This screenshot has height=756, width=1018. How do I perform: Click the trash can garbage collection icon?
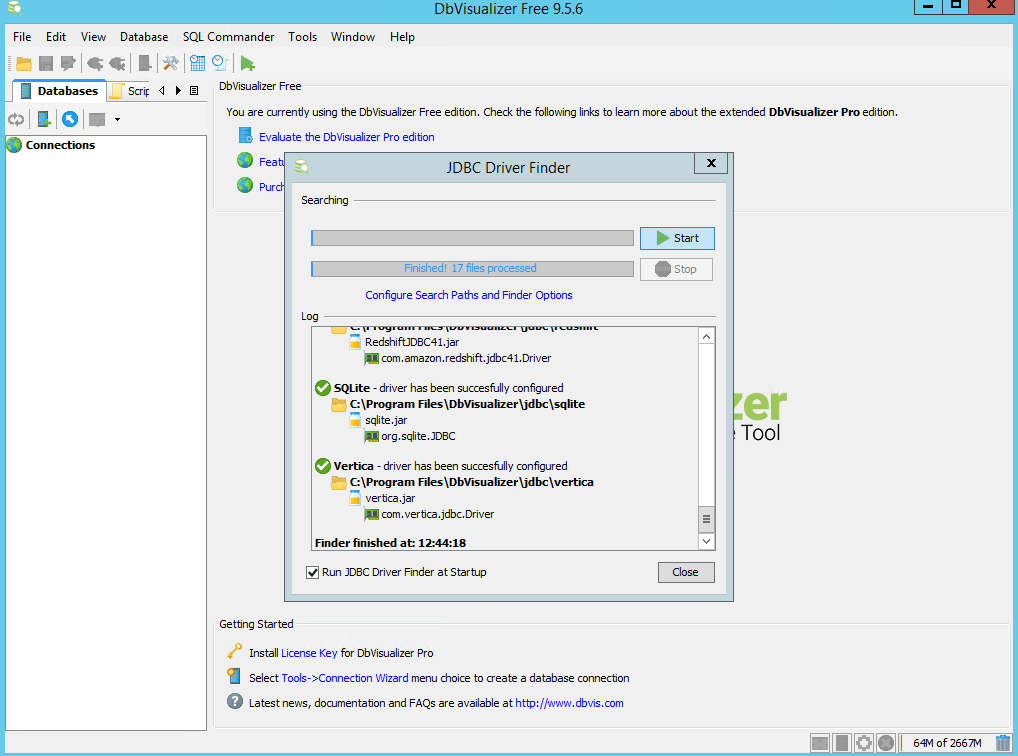(x=1003, y=742)
